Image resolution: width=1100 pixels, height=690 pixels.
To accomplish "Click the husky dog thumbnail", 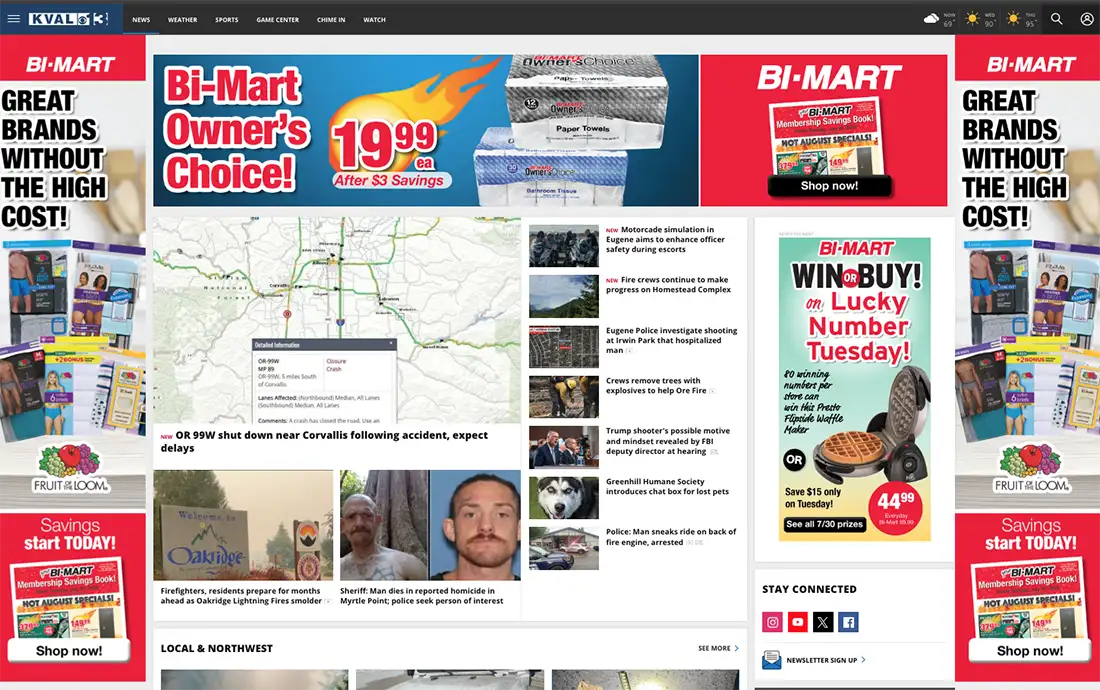I will tap(564, 498).
